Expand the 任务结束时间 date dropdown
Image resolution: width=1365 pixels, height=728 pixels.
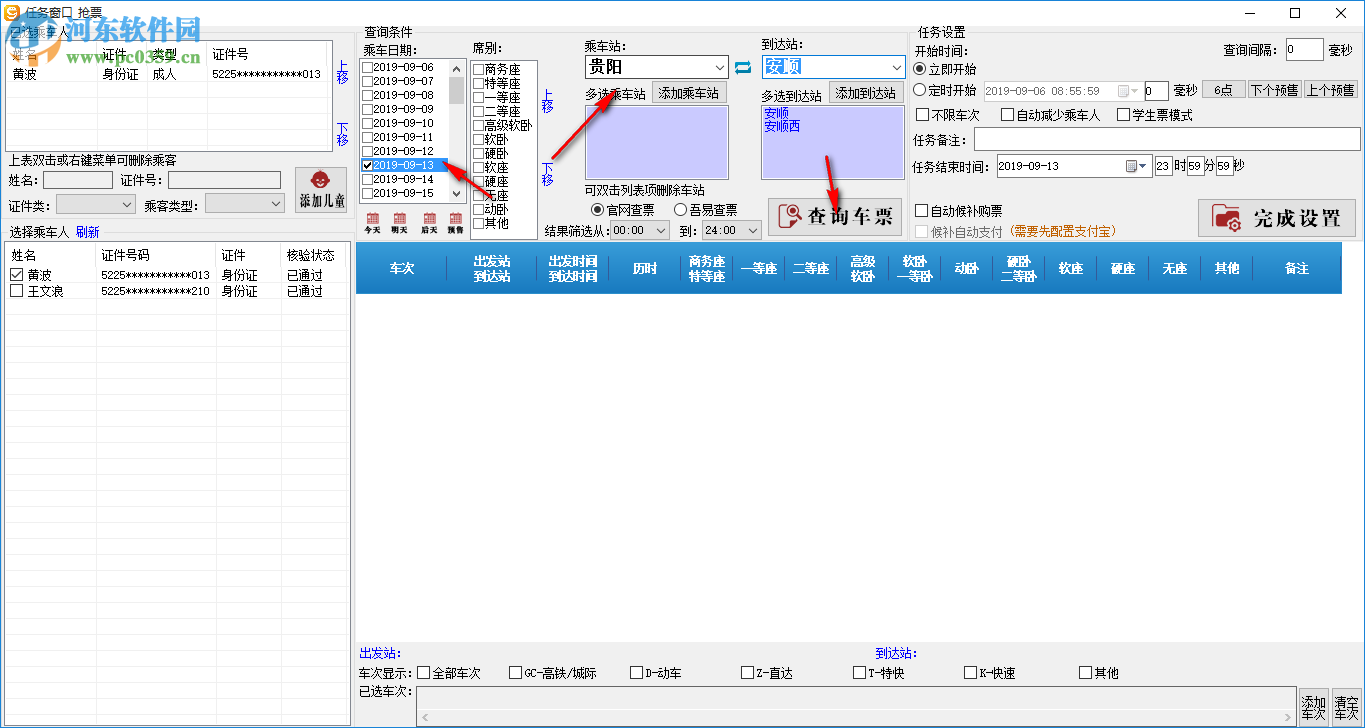pyautogui.click(x=1143, y=166)
